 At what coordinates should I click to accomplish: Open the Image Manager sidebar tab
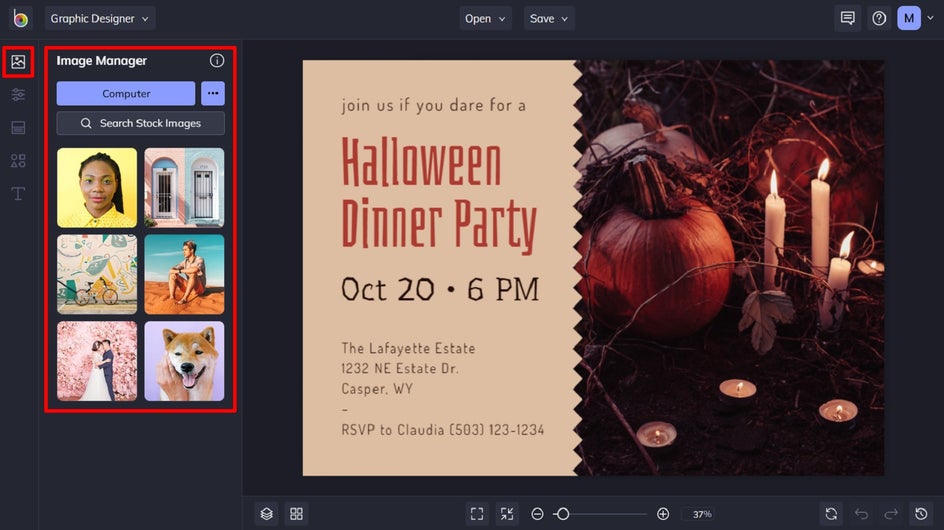click(x=18, y=61)
